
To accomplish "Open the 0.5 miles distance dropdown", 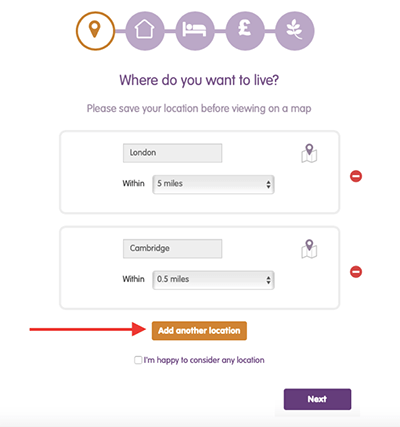I will point(213,280).
